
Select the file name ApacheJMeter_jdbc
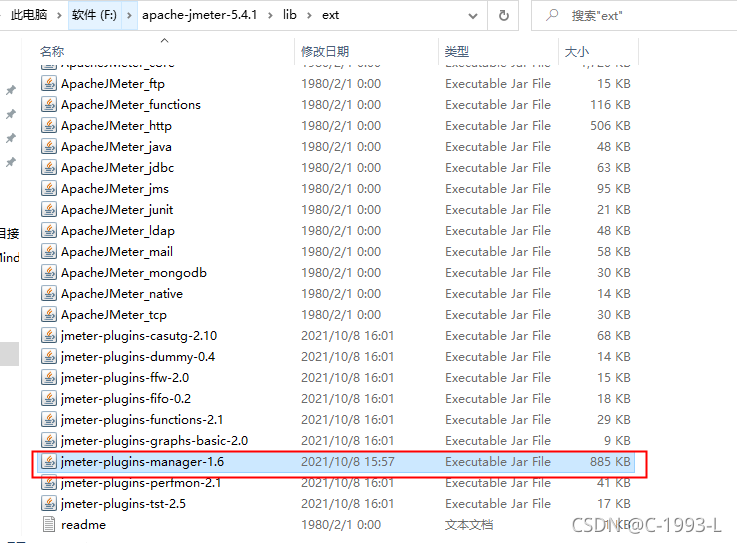click(x=118, y=167)
